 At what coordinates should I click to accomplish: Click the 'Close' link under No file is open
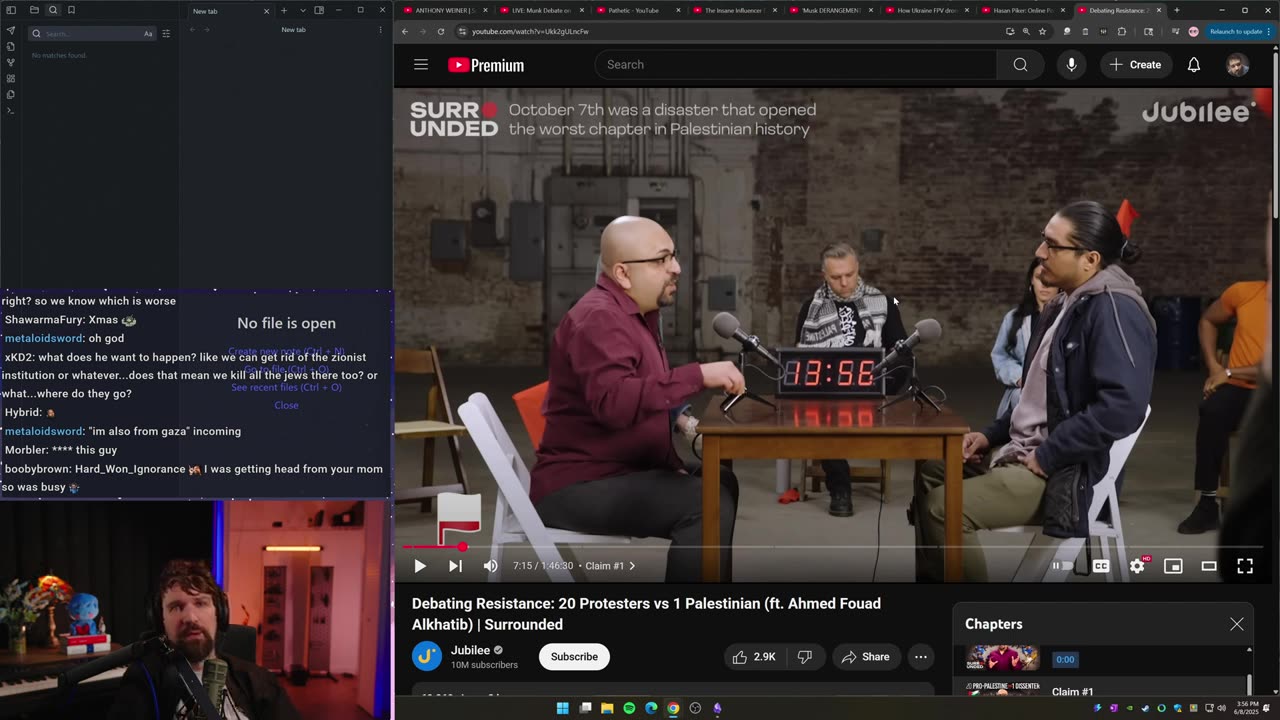(x=286, y=405)
